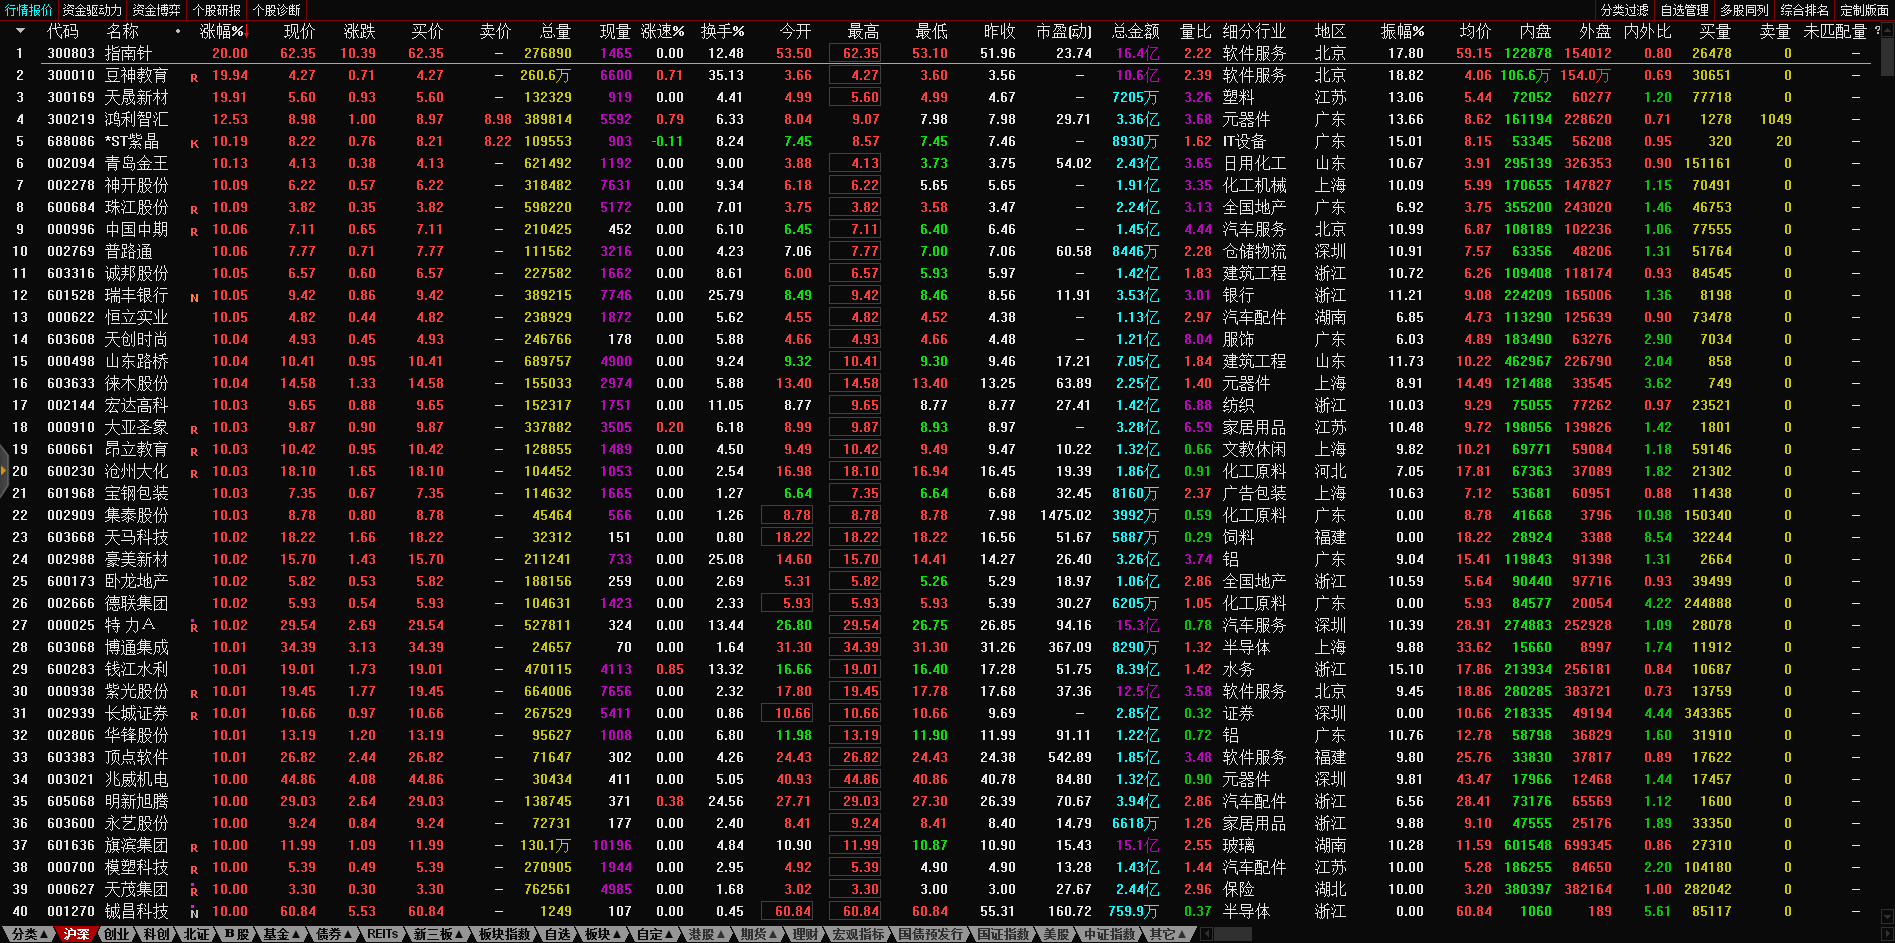This screenshot has width=1895, height=943.
Task: Switch to the 资金驱动力 tab
Action: point(92,10)
